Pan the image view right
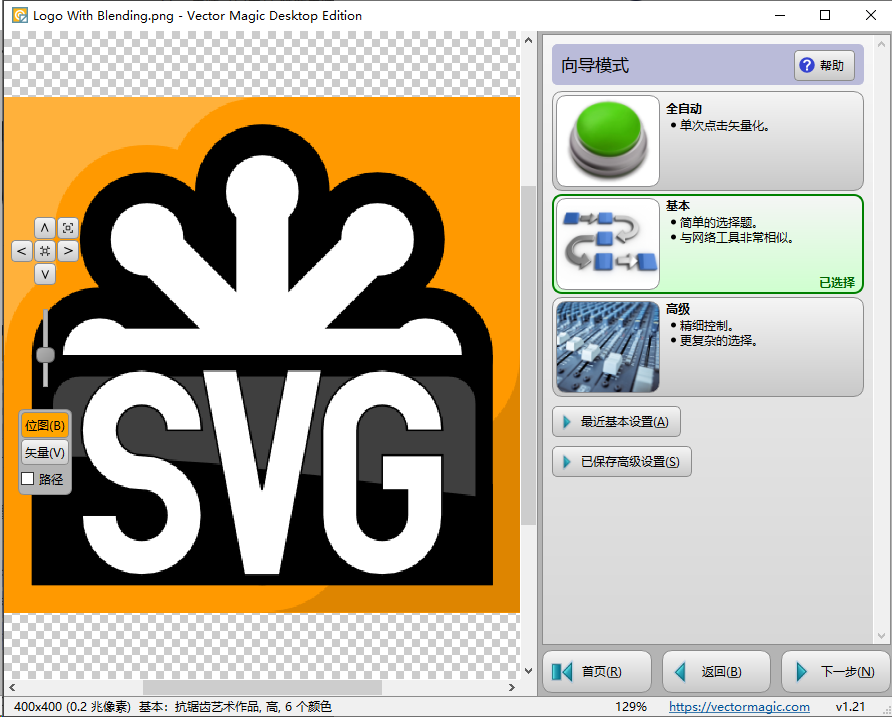 [68, 251]
